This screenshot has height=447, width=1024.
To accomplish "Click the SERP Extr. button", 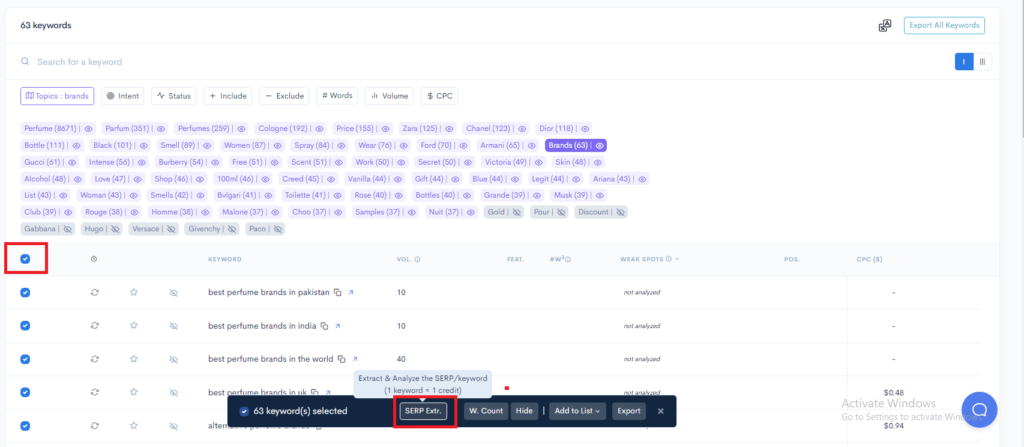I will (424, 411).
